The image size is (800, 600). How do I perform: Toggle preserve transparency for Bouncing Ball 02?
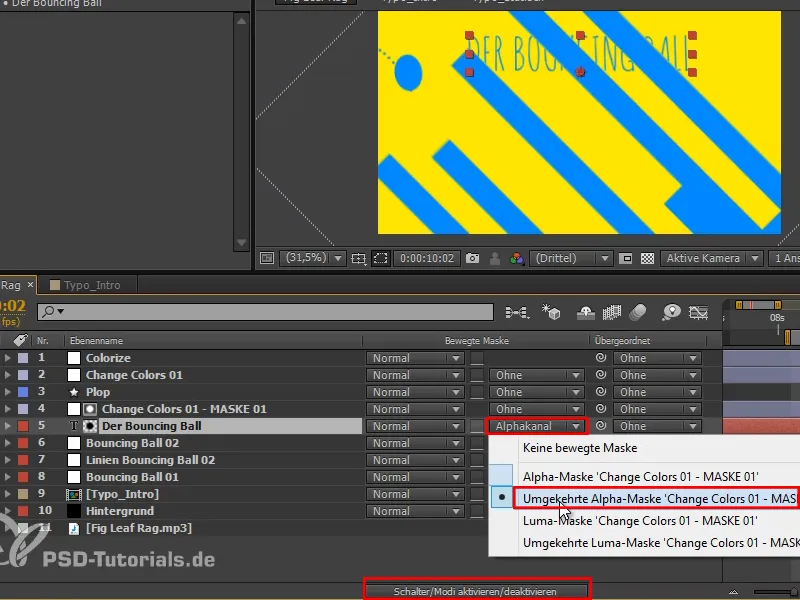tap(477, 443)
